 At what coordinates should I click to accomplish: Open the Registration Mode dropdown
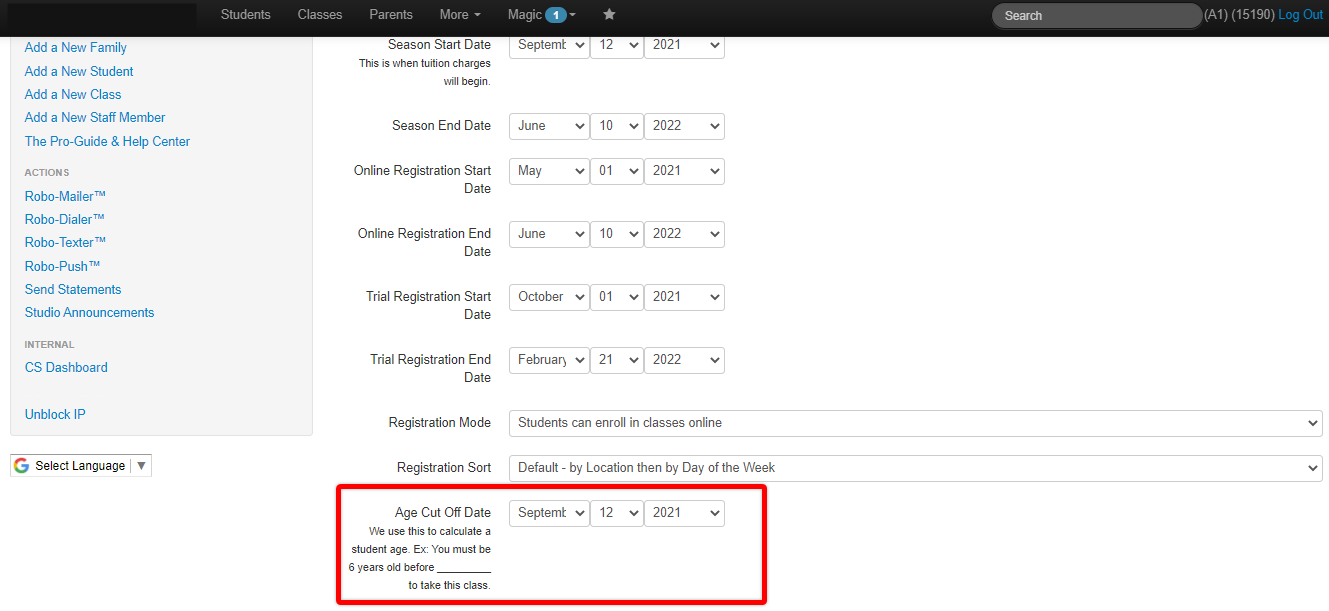click(x=915, y=423)
